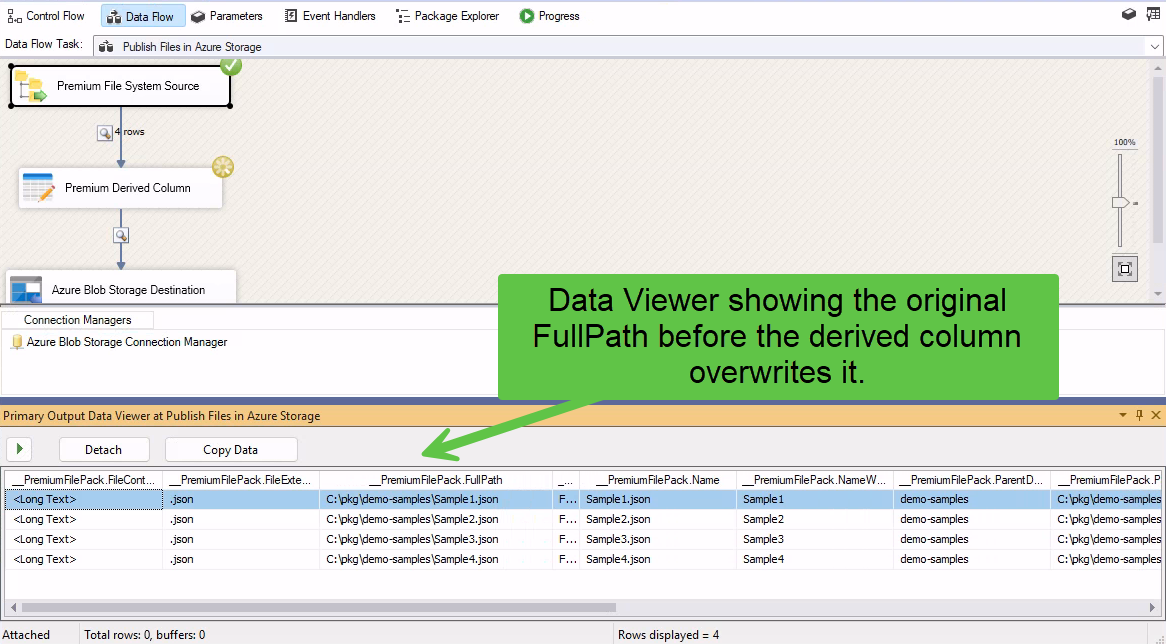Click the __PremiumFilePack.ParentD... column header
The height and width of the screenshot is (644, 1166).
point(972,480)
